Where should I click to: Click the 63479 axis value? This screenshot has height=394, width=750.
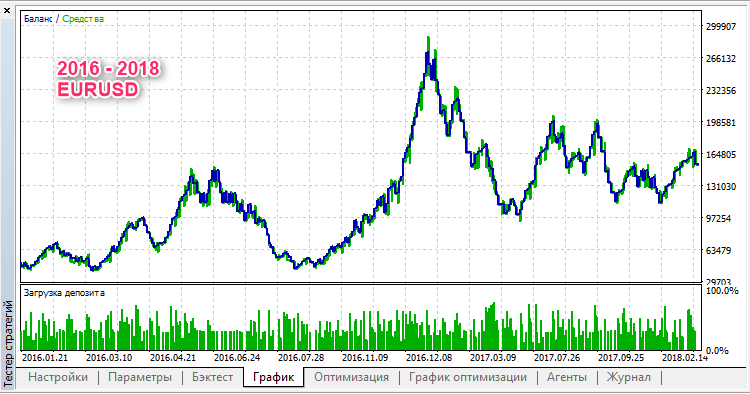[x=718, y=251]
